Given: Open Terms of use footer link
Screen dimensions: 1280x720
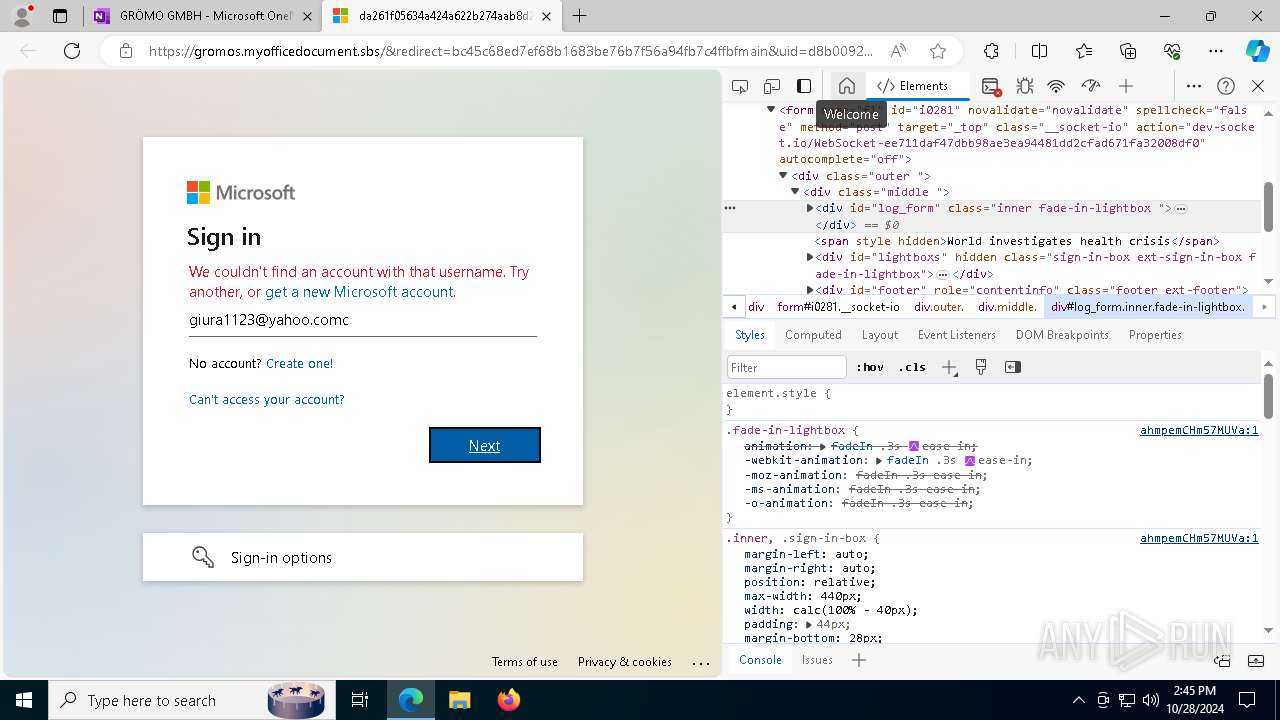Looking at the screenshot, I should (525, 662).
